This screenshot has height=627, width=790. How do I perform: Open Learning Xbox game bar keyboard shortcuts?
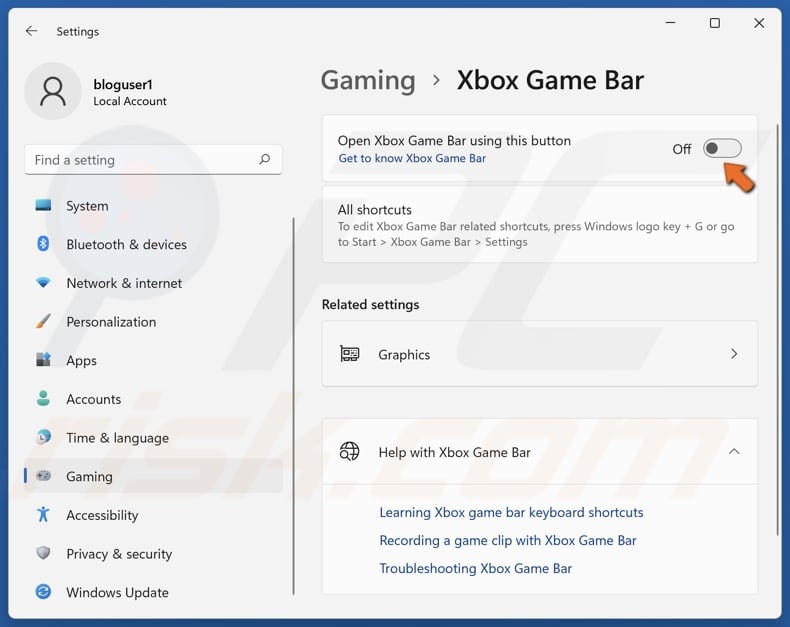coord(511,512)
